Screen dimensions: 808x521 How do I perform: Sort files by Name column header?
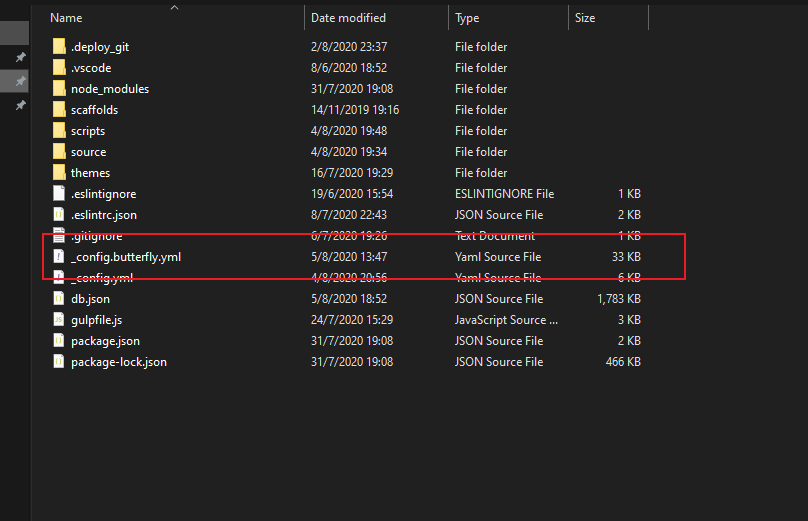pos(66,18)
